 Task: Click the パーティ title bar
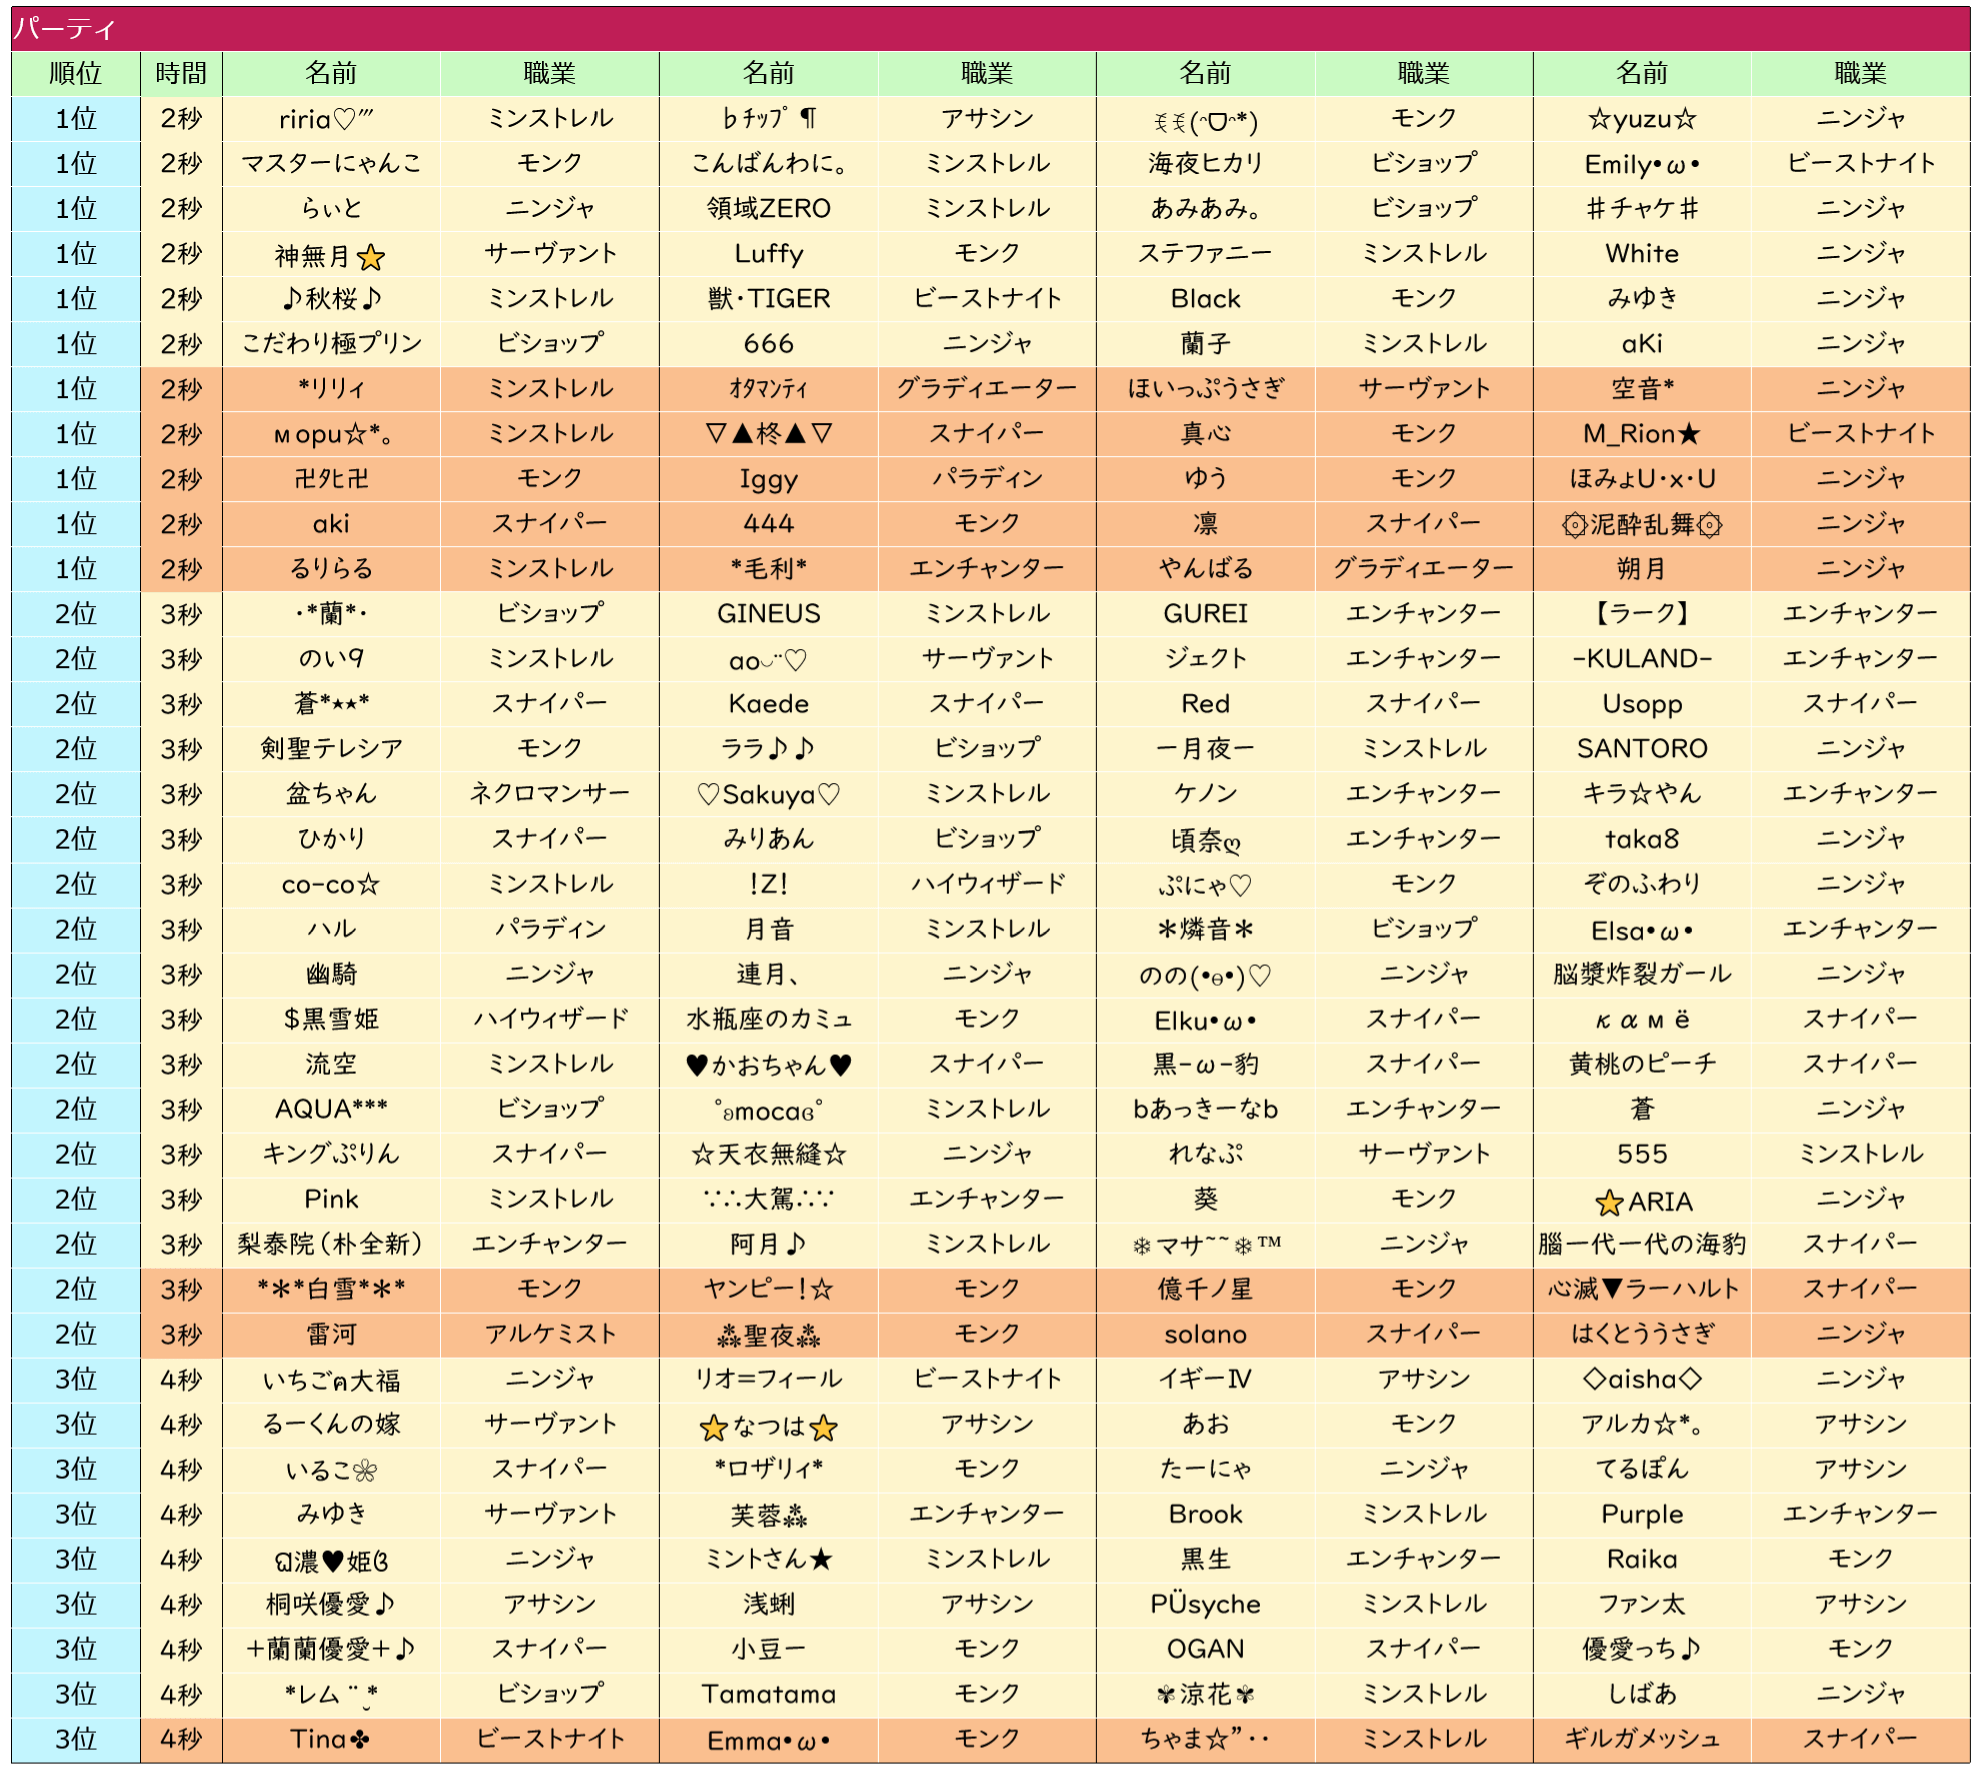coord(989,28)
